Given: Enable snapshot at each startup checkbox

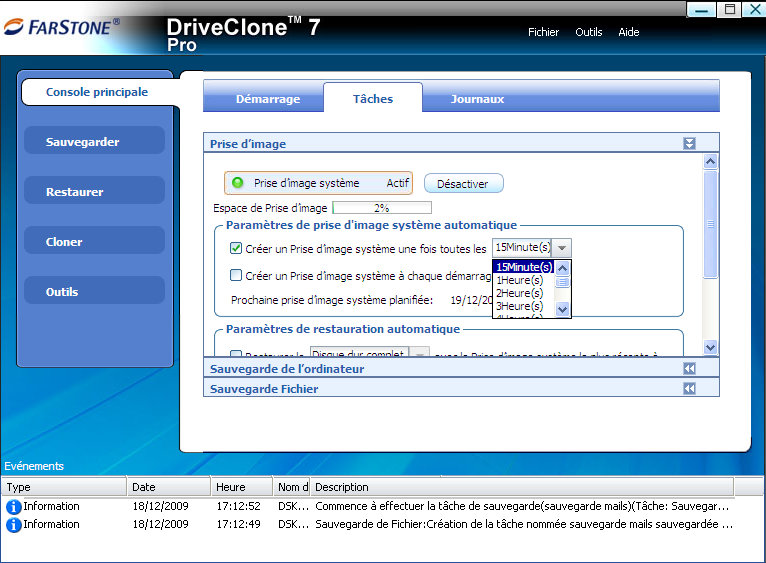Looking at the screenshot, I should tap(235, 275).
